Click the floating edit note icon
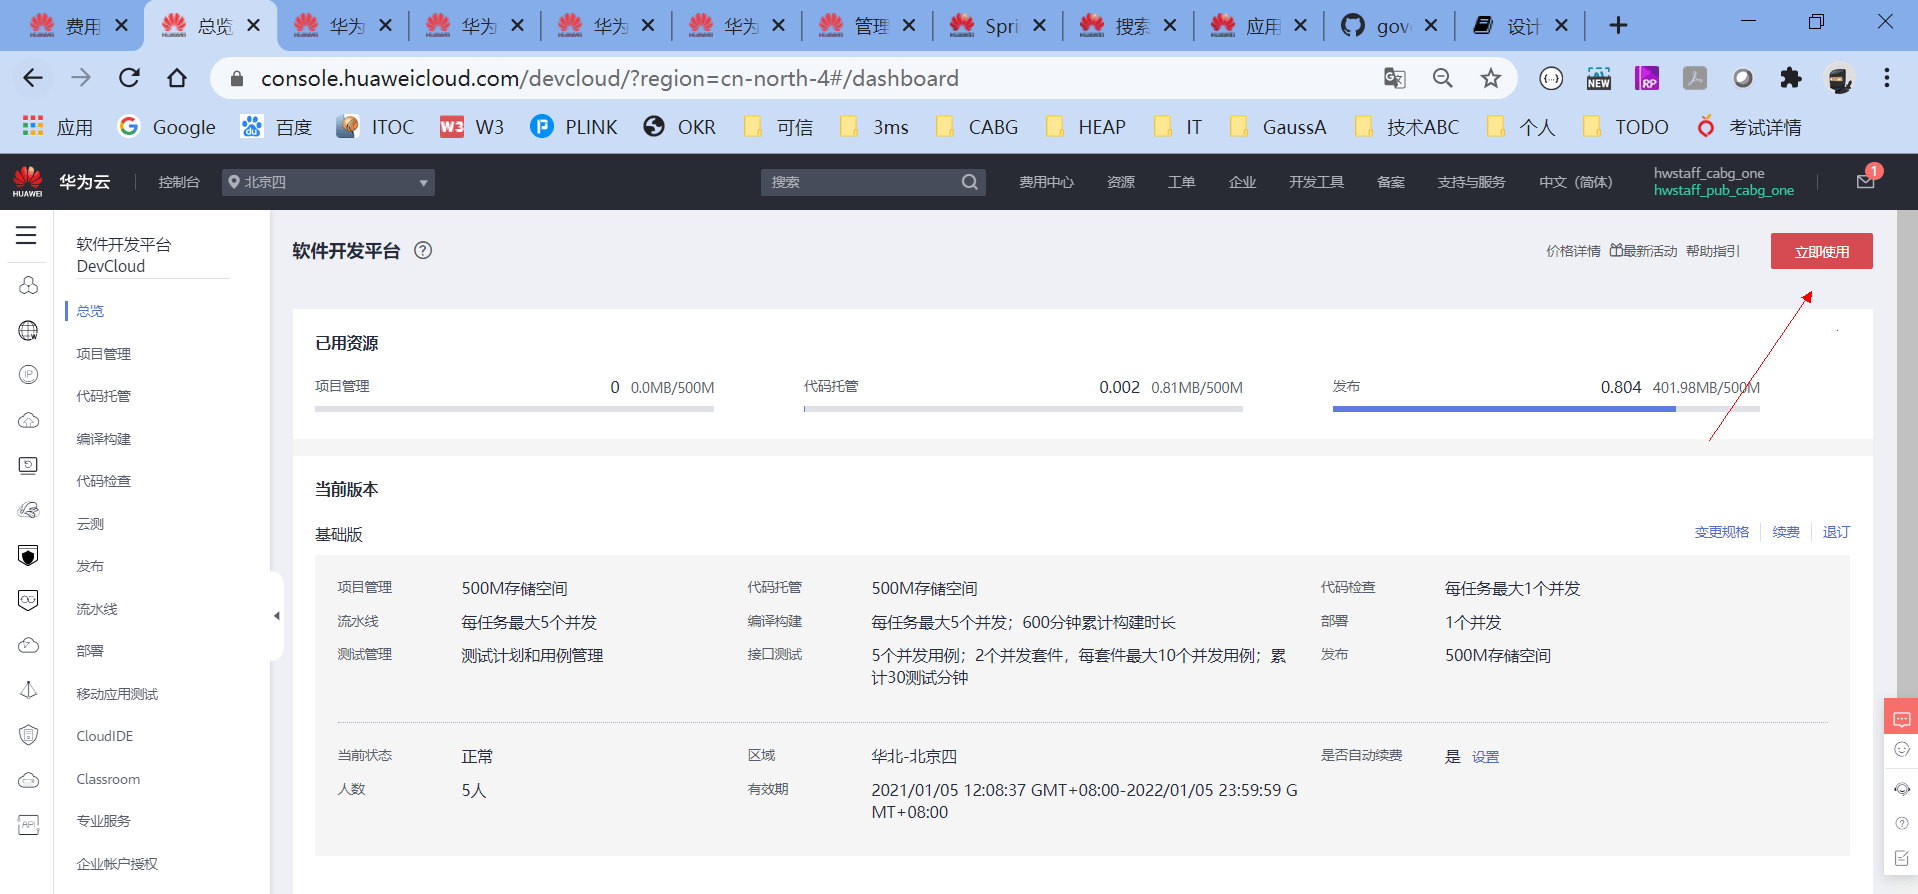 (x=1901, y=858)
